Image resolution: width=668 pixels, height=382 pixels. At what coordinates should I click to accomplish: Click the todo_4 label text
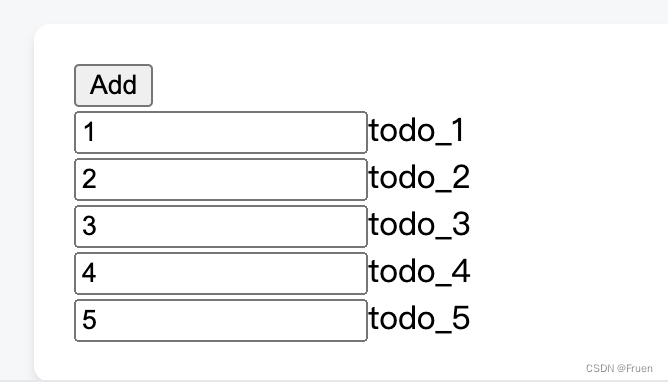tap(419, 272)
